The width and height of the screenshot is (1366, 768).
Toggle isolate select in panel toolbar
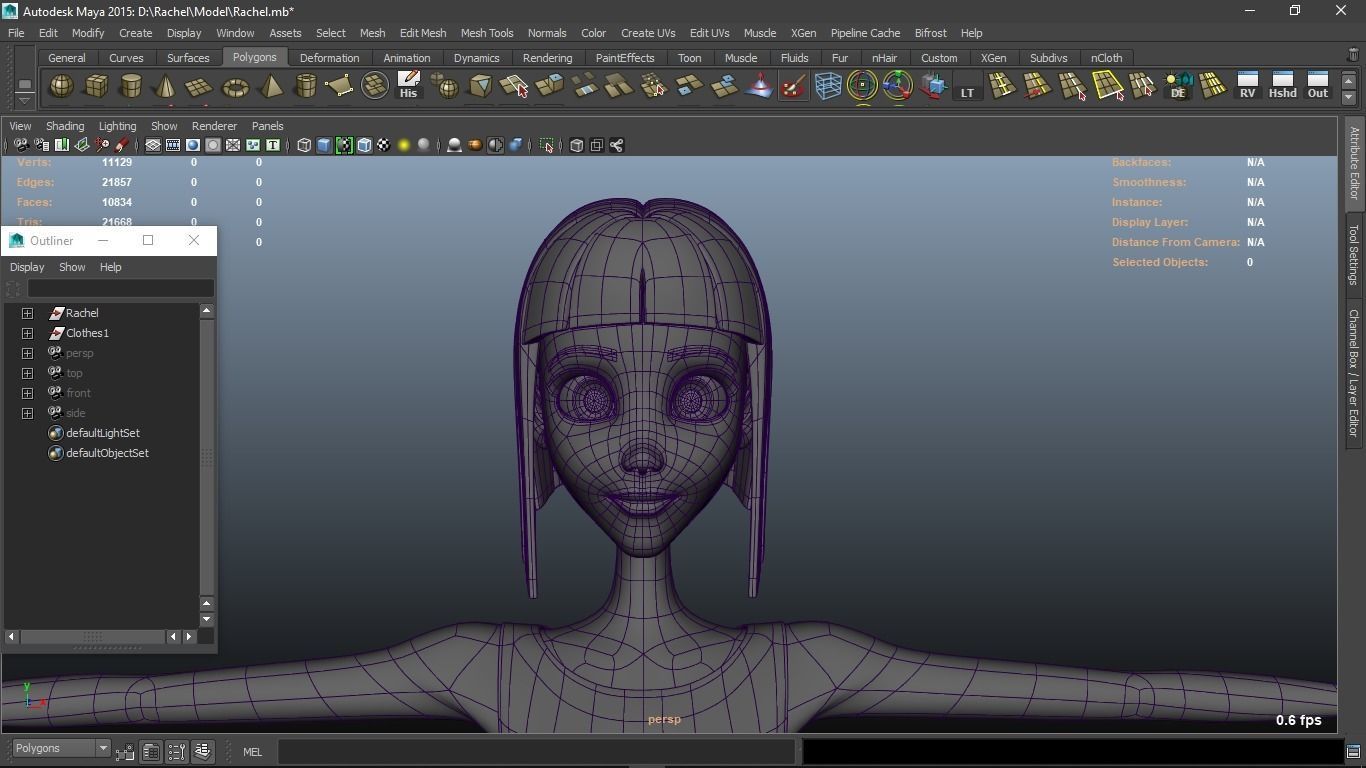[547, 145]
